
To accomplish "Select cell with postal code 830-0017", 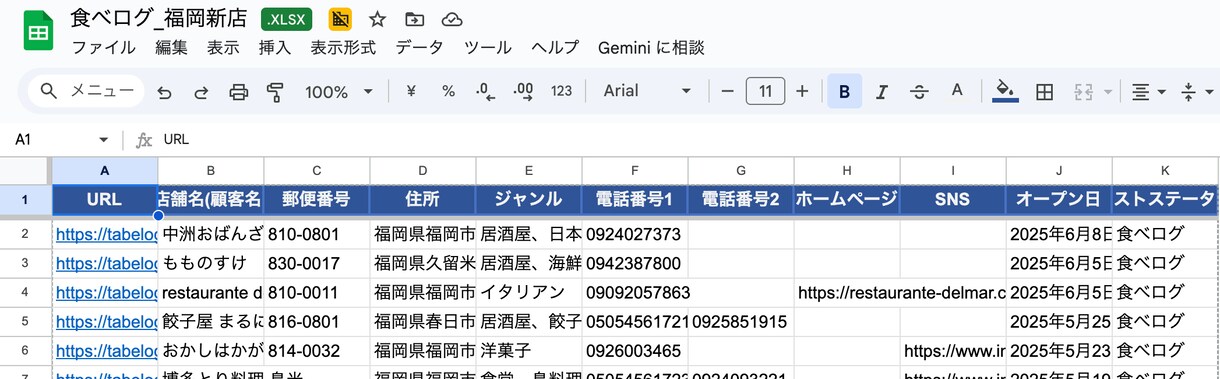I will (317, 264).
